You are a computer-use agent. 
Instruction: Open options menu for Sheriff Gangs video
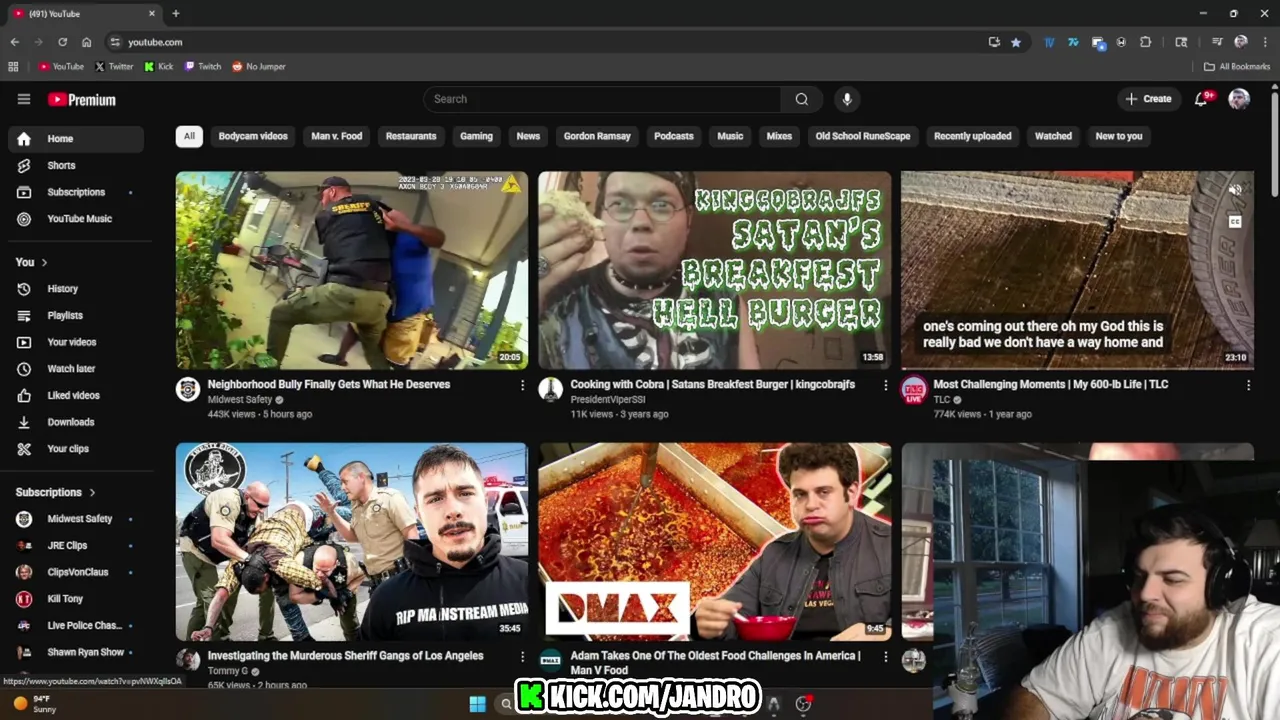point(522,657)
